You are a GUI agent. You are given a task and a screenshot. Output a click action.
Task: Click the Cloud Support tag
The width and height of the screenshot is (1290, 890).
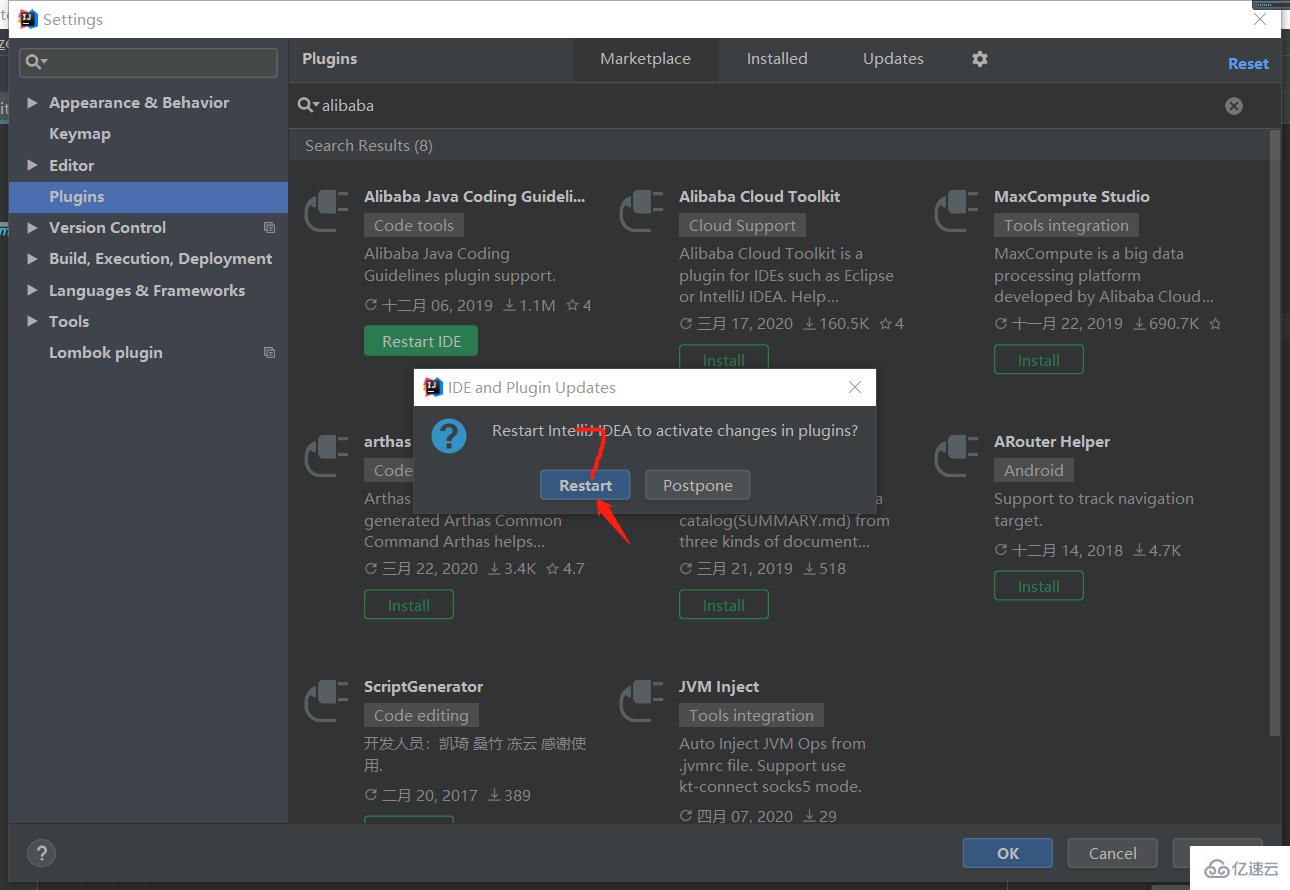tap(743, 226)
